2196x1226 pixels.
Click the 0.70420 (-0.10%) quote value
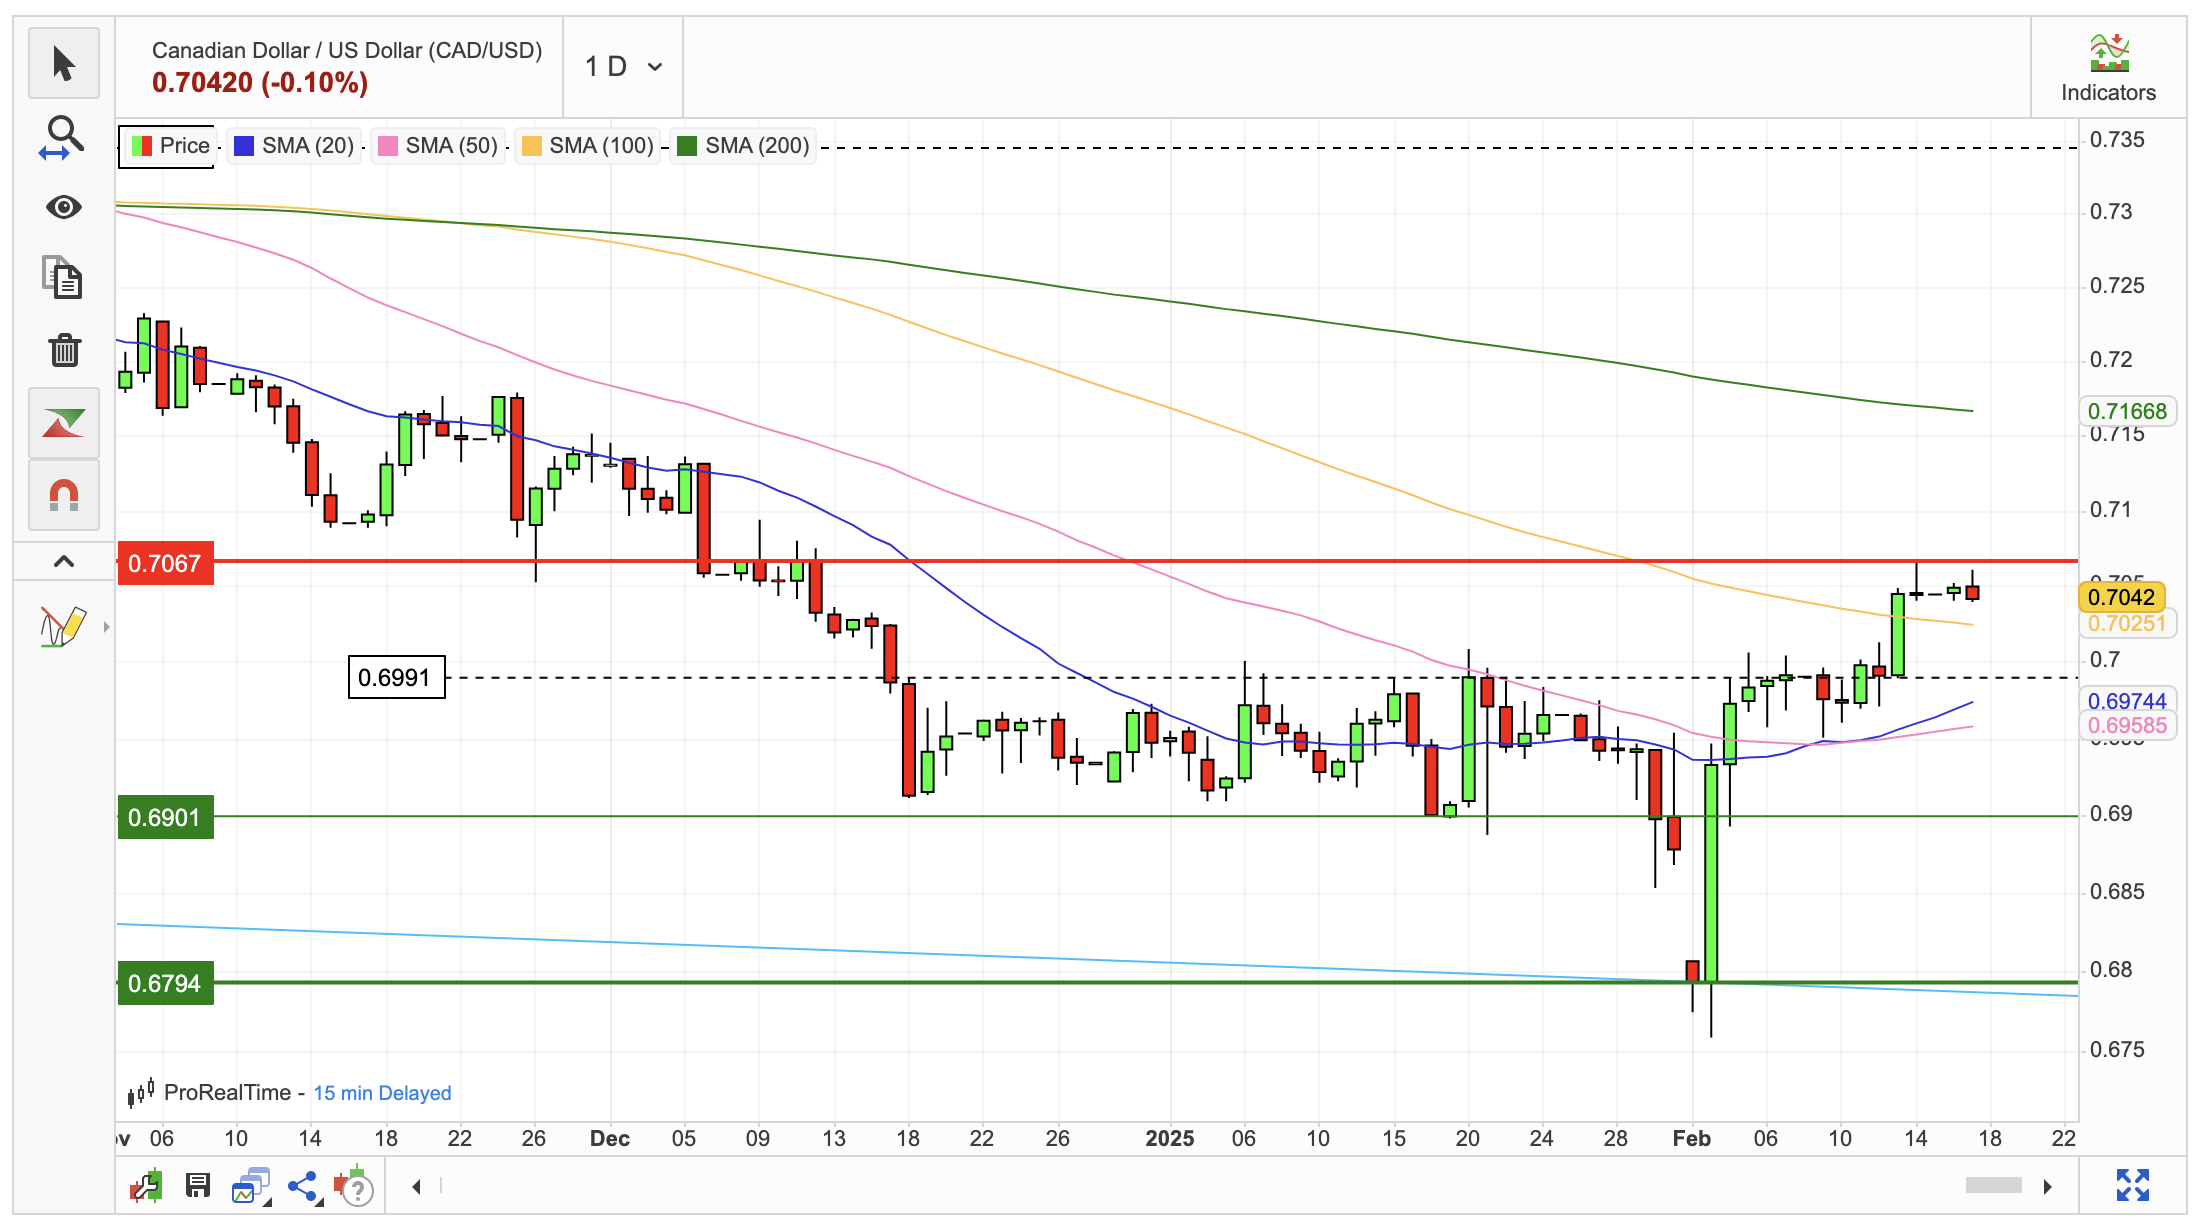(260, 83)
